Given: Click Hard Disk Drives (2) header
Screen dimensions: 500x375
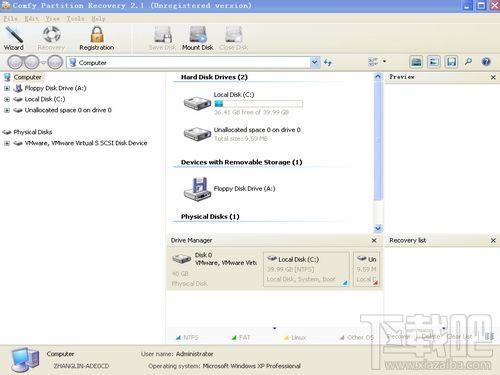Looking at the screenshot, I should [214, 77].
